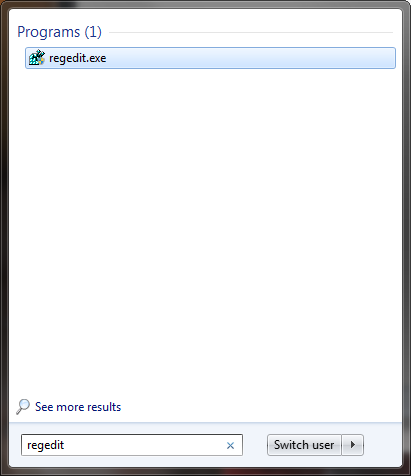This screenshot has width=411, height=476.
Task: Click the Programs heading text
Action: [x=49, y=32]
